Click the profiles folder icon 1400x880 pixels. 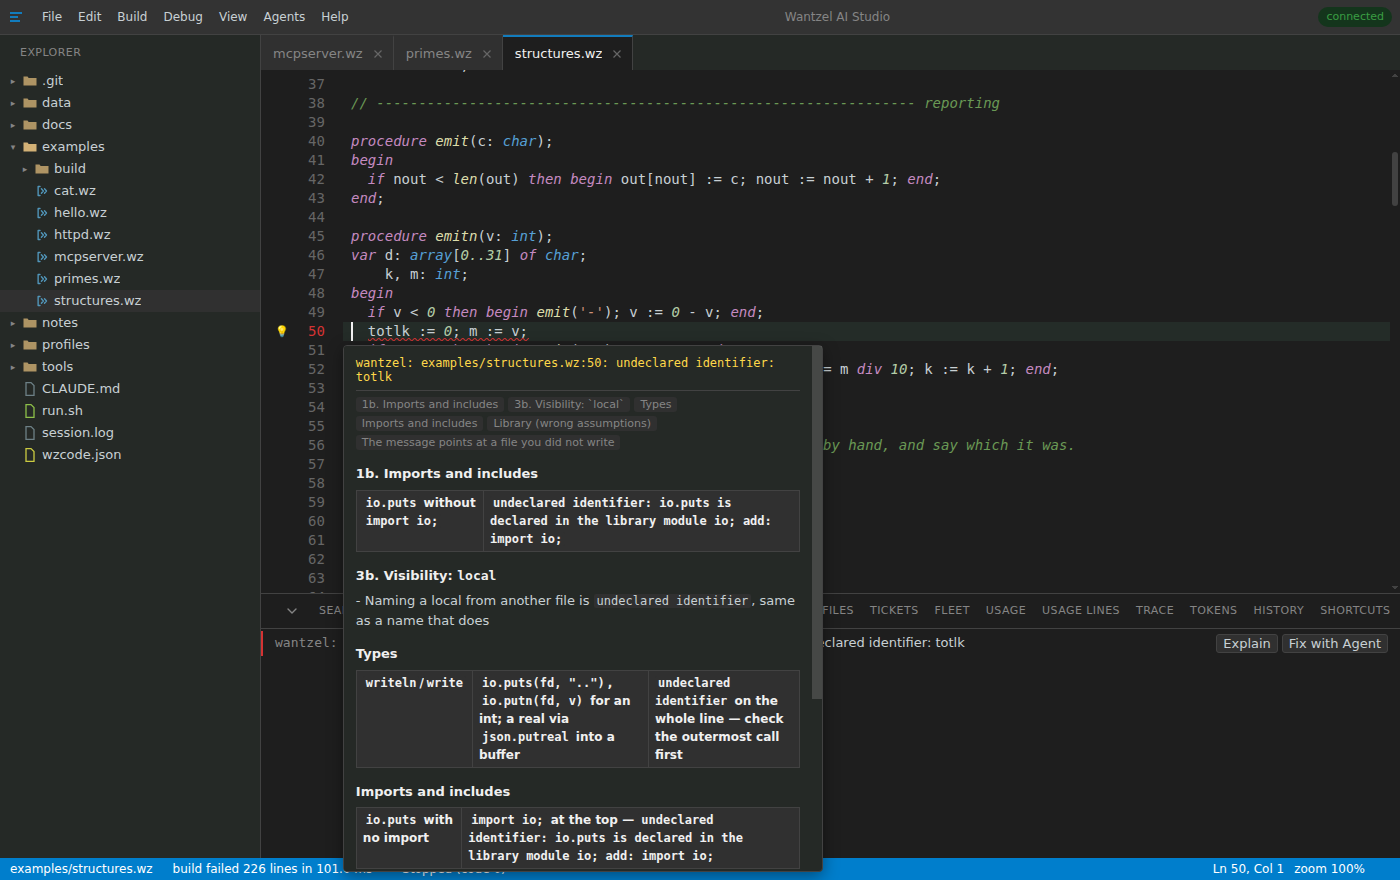click(30, 345)
